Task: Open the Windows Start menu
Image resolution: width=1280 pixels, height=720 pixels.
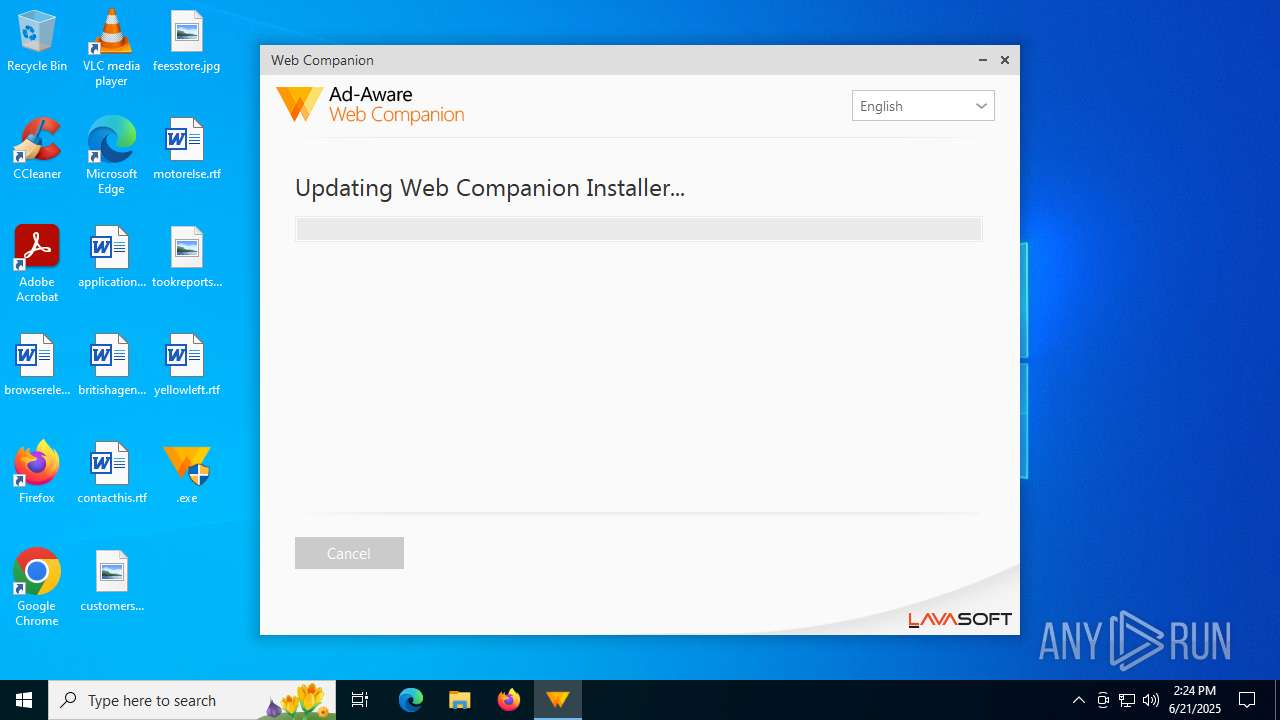Action: [x=24, y=700]
